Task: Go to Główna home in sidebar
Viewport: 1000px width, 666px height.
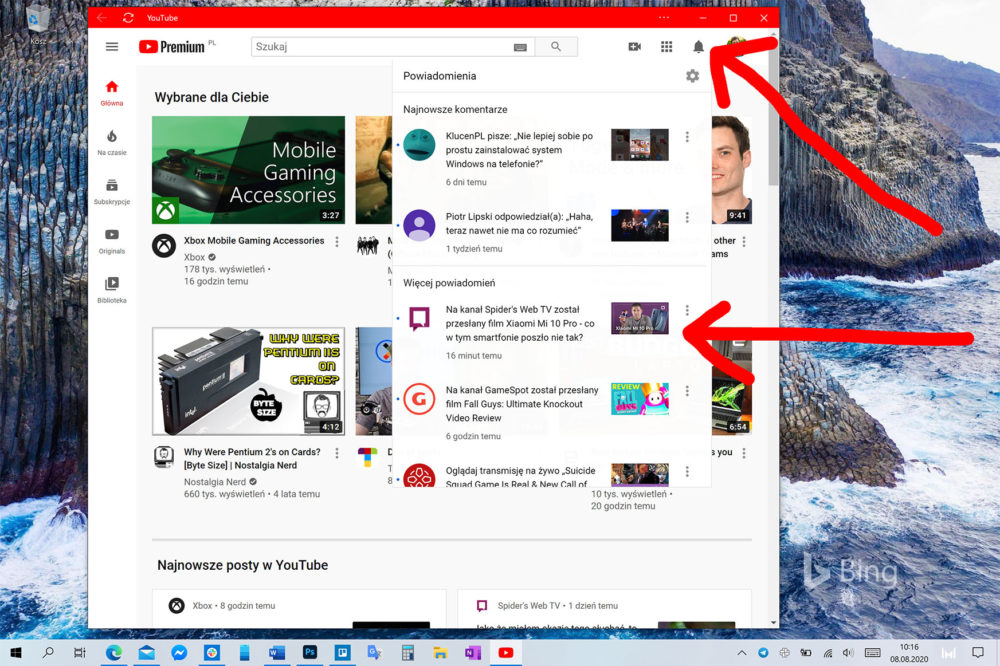Action: pos(112,93)
